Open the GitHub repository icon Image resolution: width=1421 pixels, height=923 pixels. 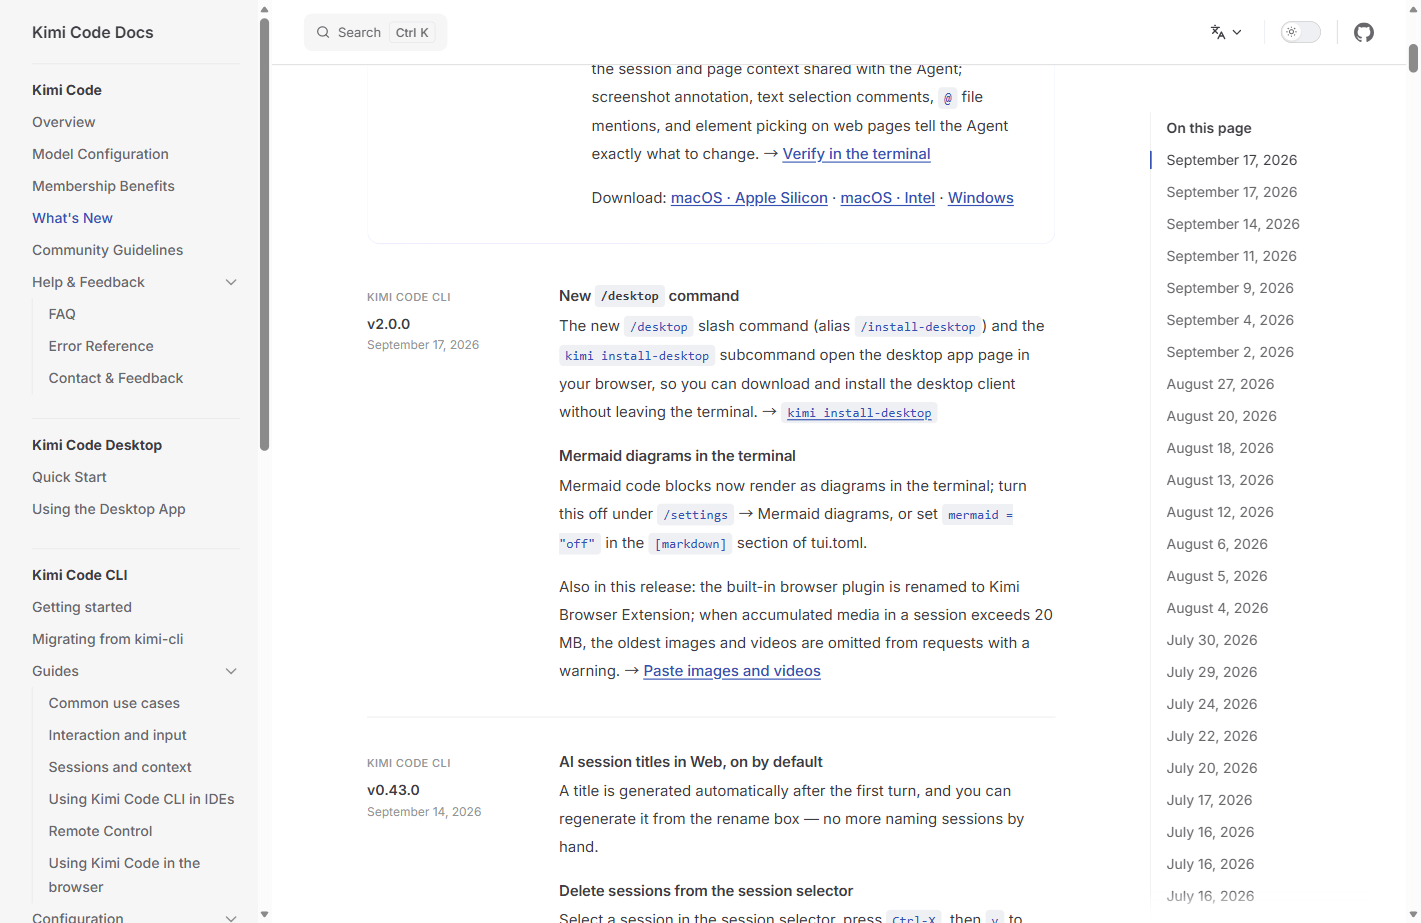pos(1364,32)
